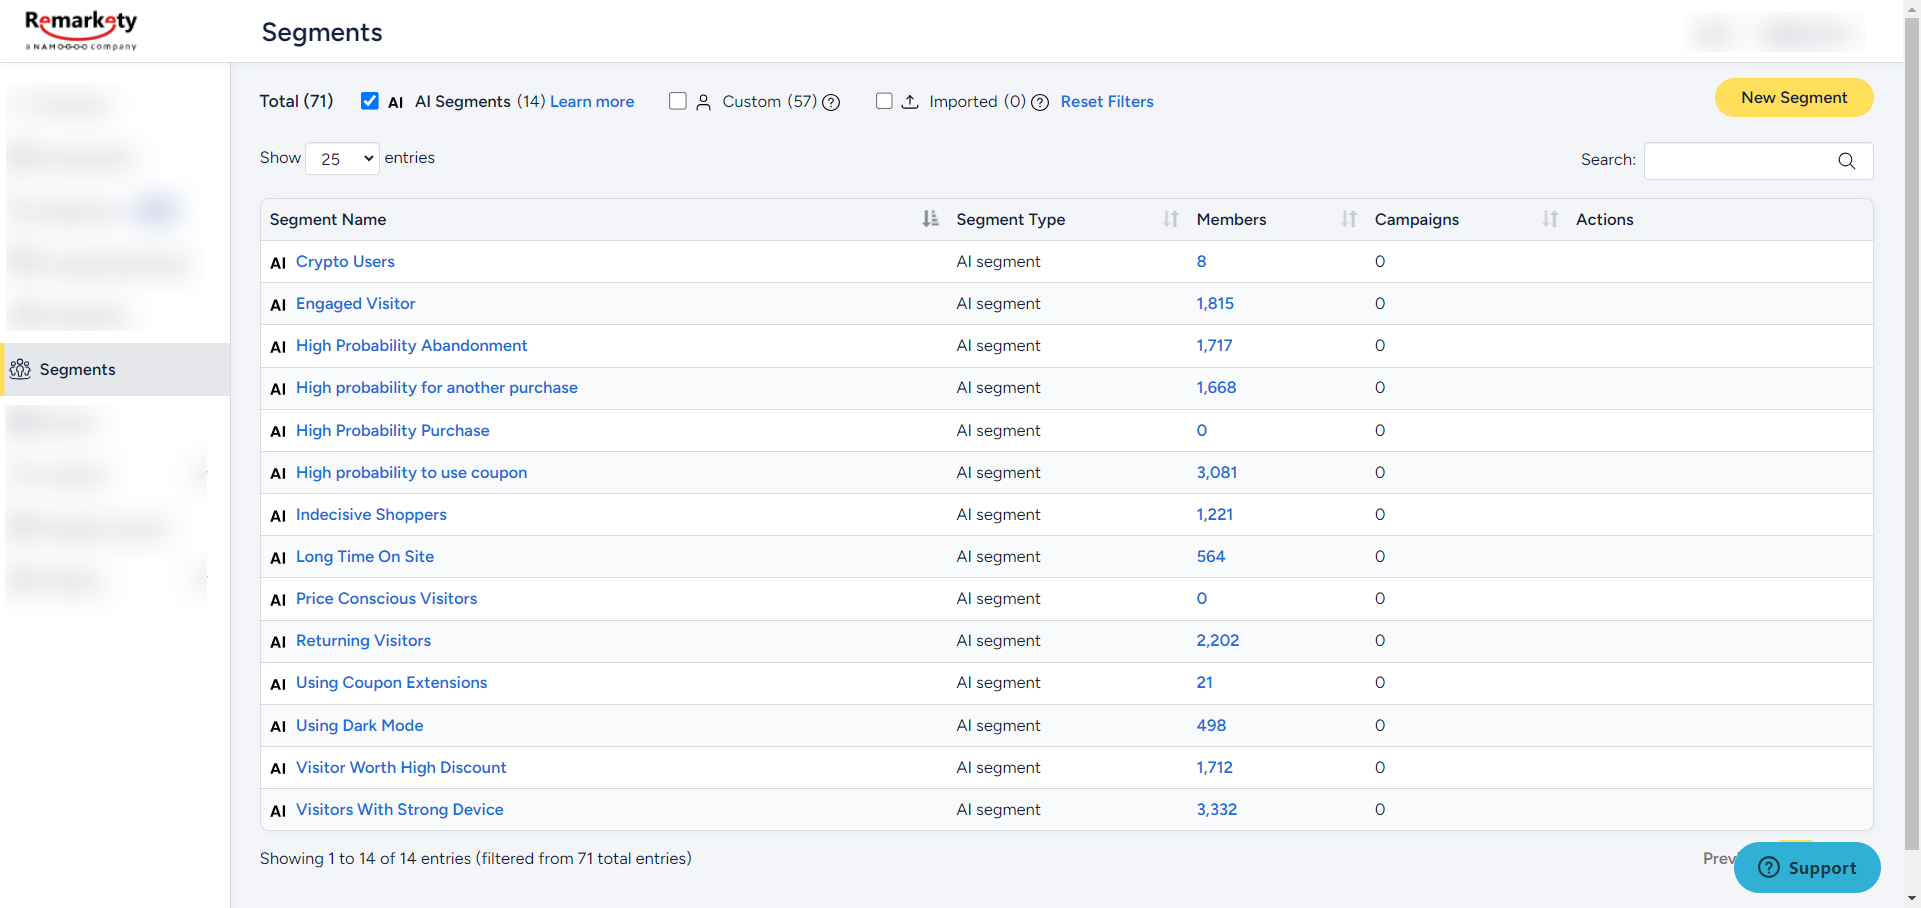Open Segments in the sidebar
This screenshot has height=908, width=1921.
115,369
